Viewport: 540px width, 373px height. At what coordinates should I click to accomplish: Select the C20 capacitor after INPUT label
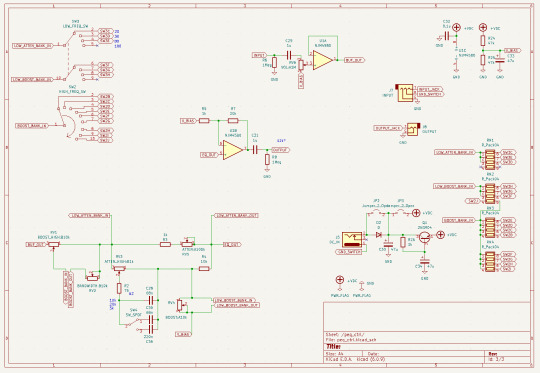(x=289, y=55)
